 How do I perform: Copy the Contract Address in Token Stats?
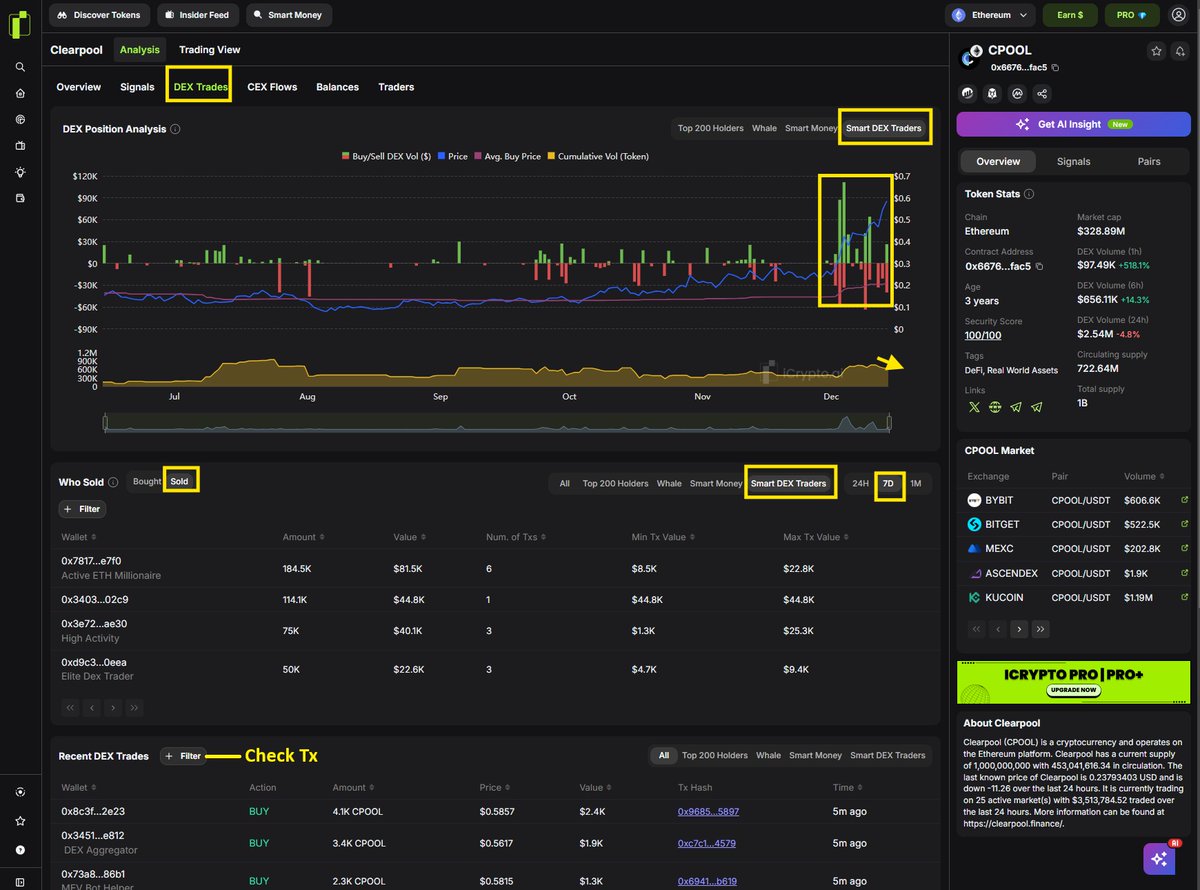click(1039, 266)
